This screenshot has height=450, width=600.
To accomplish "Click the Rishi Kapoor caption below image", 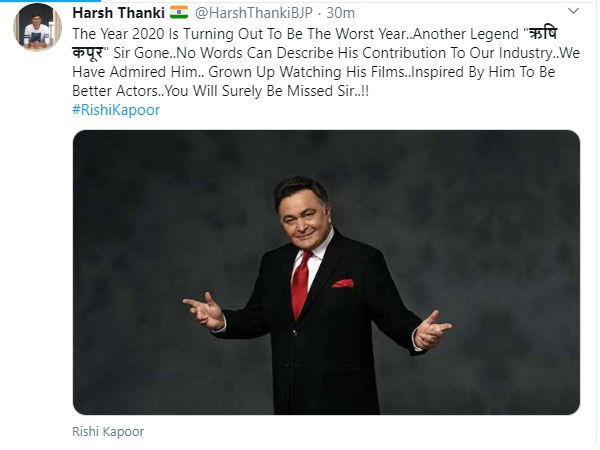I will pyautogui.click(x=108, y=432).
